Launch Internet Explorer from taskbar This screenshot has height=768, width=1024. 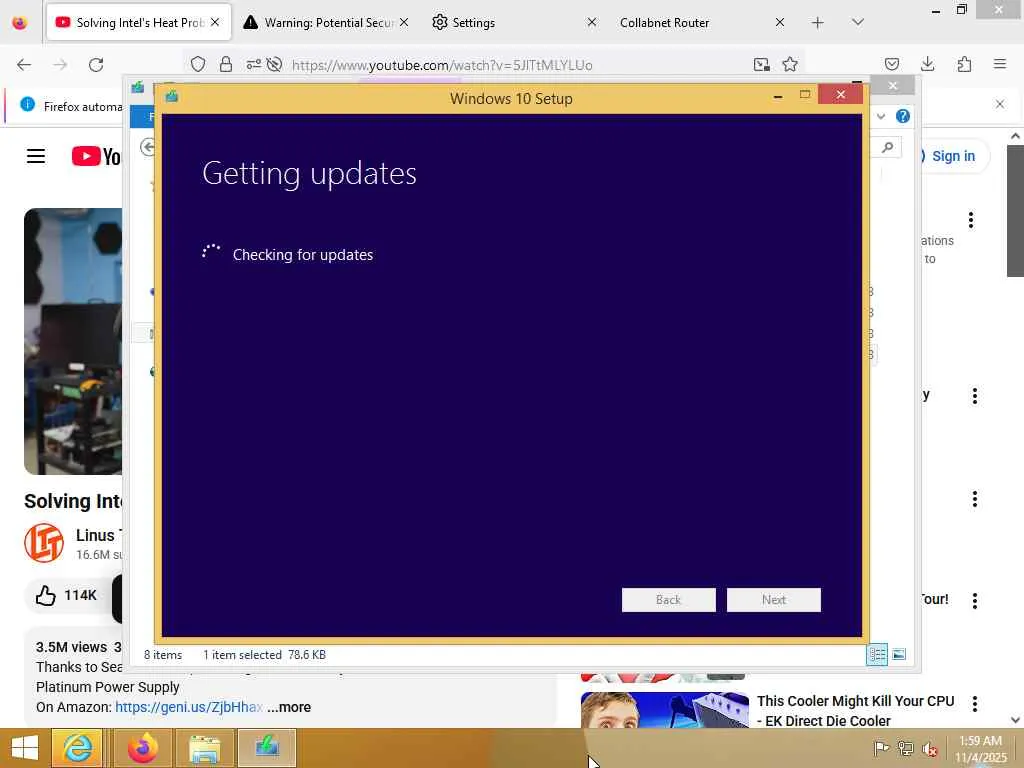[x=77, y=748]
